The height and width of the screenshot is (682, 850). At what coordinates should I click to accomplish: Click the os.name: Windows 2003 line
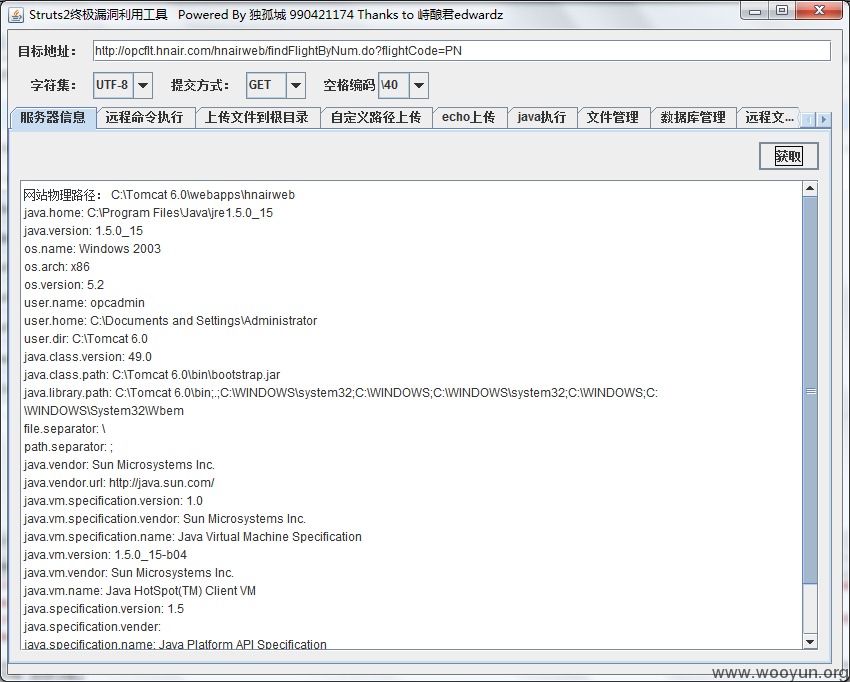pos(92,249)
